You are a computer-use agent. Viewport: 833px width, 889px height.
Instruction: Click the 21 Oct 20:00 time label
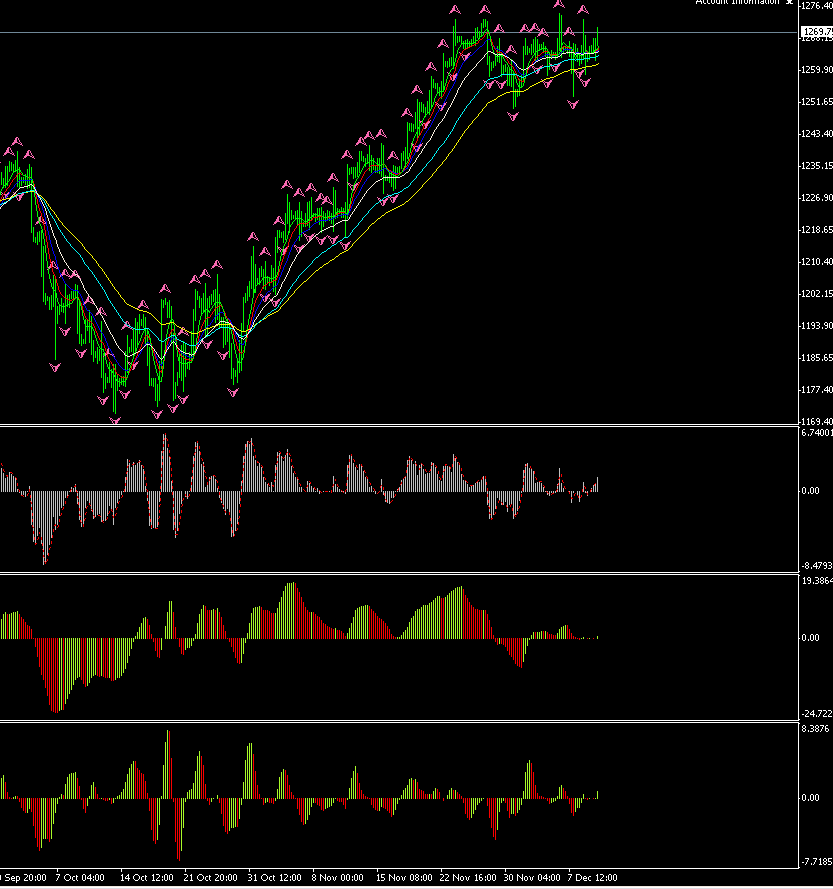[210, 878]
